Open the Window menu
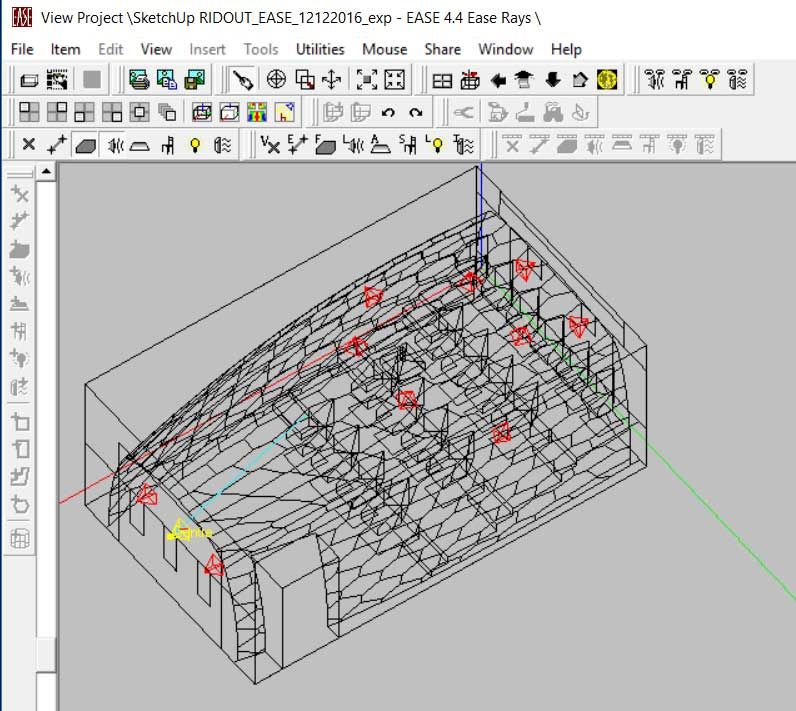 [505, 49]
